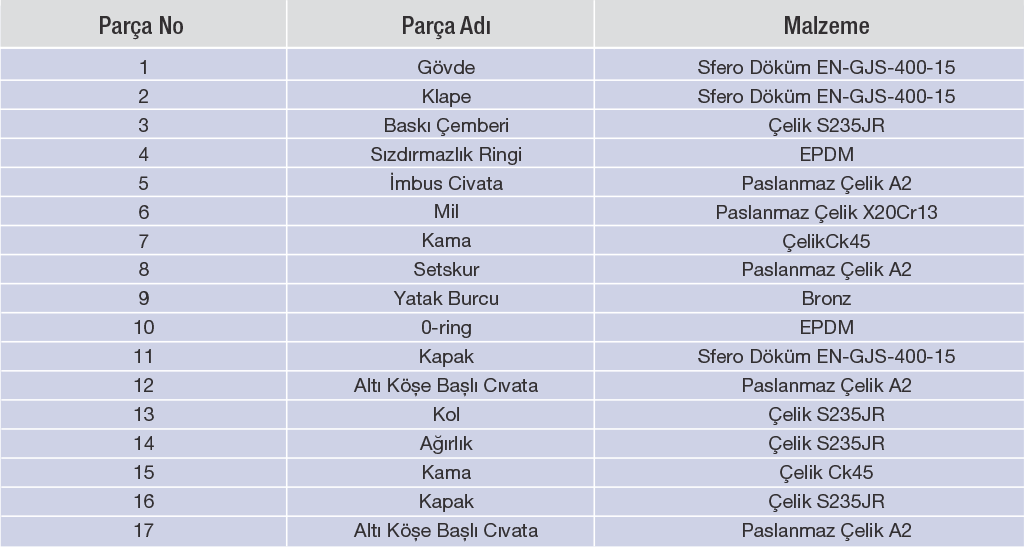Screen dimensions: 1026x547
Task: Select the 'ÇelikCk45' material in row 7
Action: [825, 242]
